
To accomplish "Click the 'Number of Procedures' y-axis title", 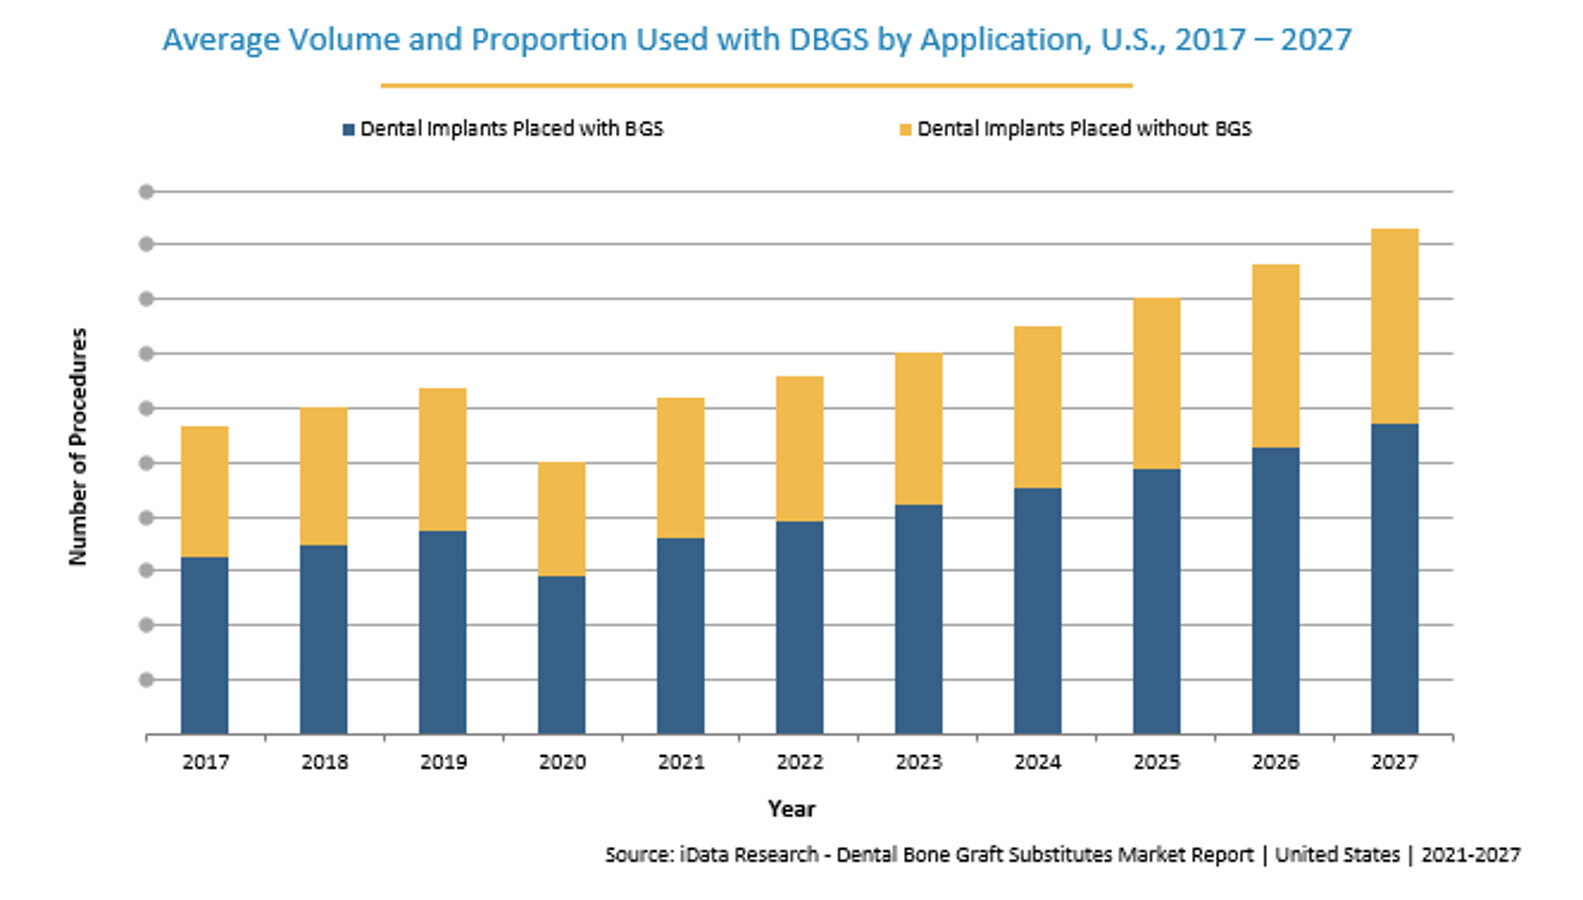I will [x=78, y=446].
